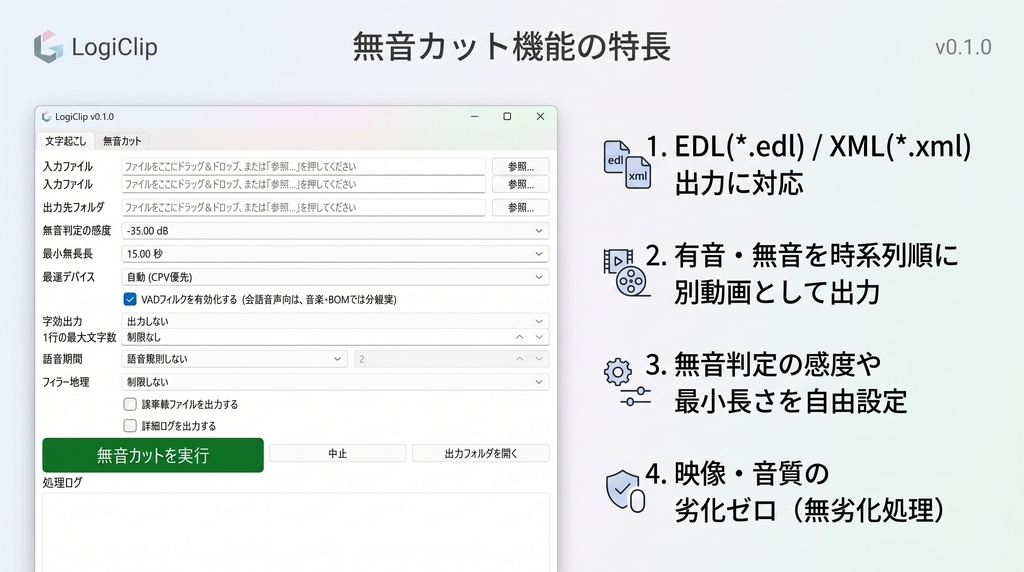Image resolution: width=1024 pixels, height=572 pixels.
Task: Open the 語音期間 dropdown
Action: tap(234, 359)
